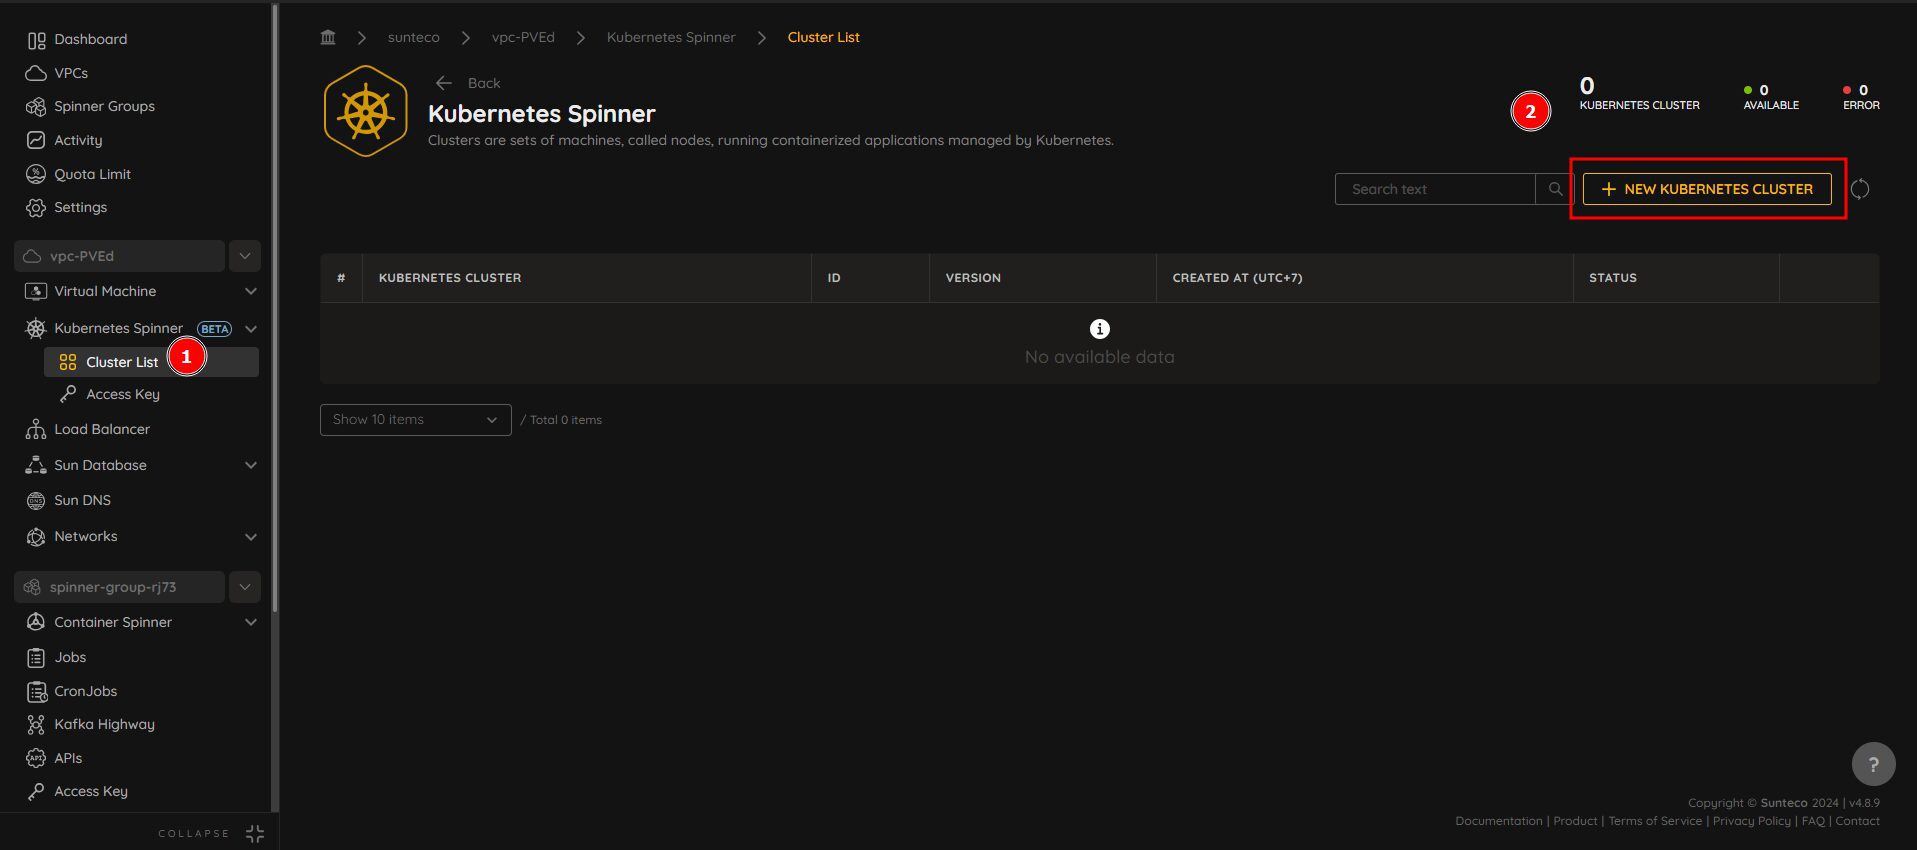1917x850 pixels.
Task: Click the spinner-group-rj73 selector field
Action: tap(120, 587)
